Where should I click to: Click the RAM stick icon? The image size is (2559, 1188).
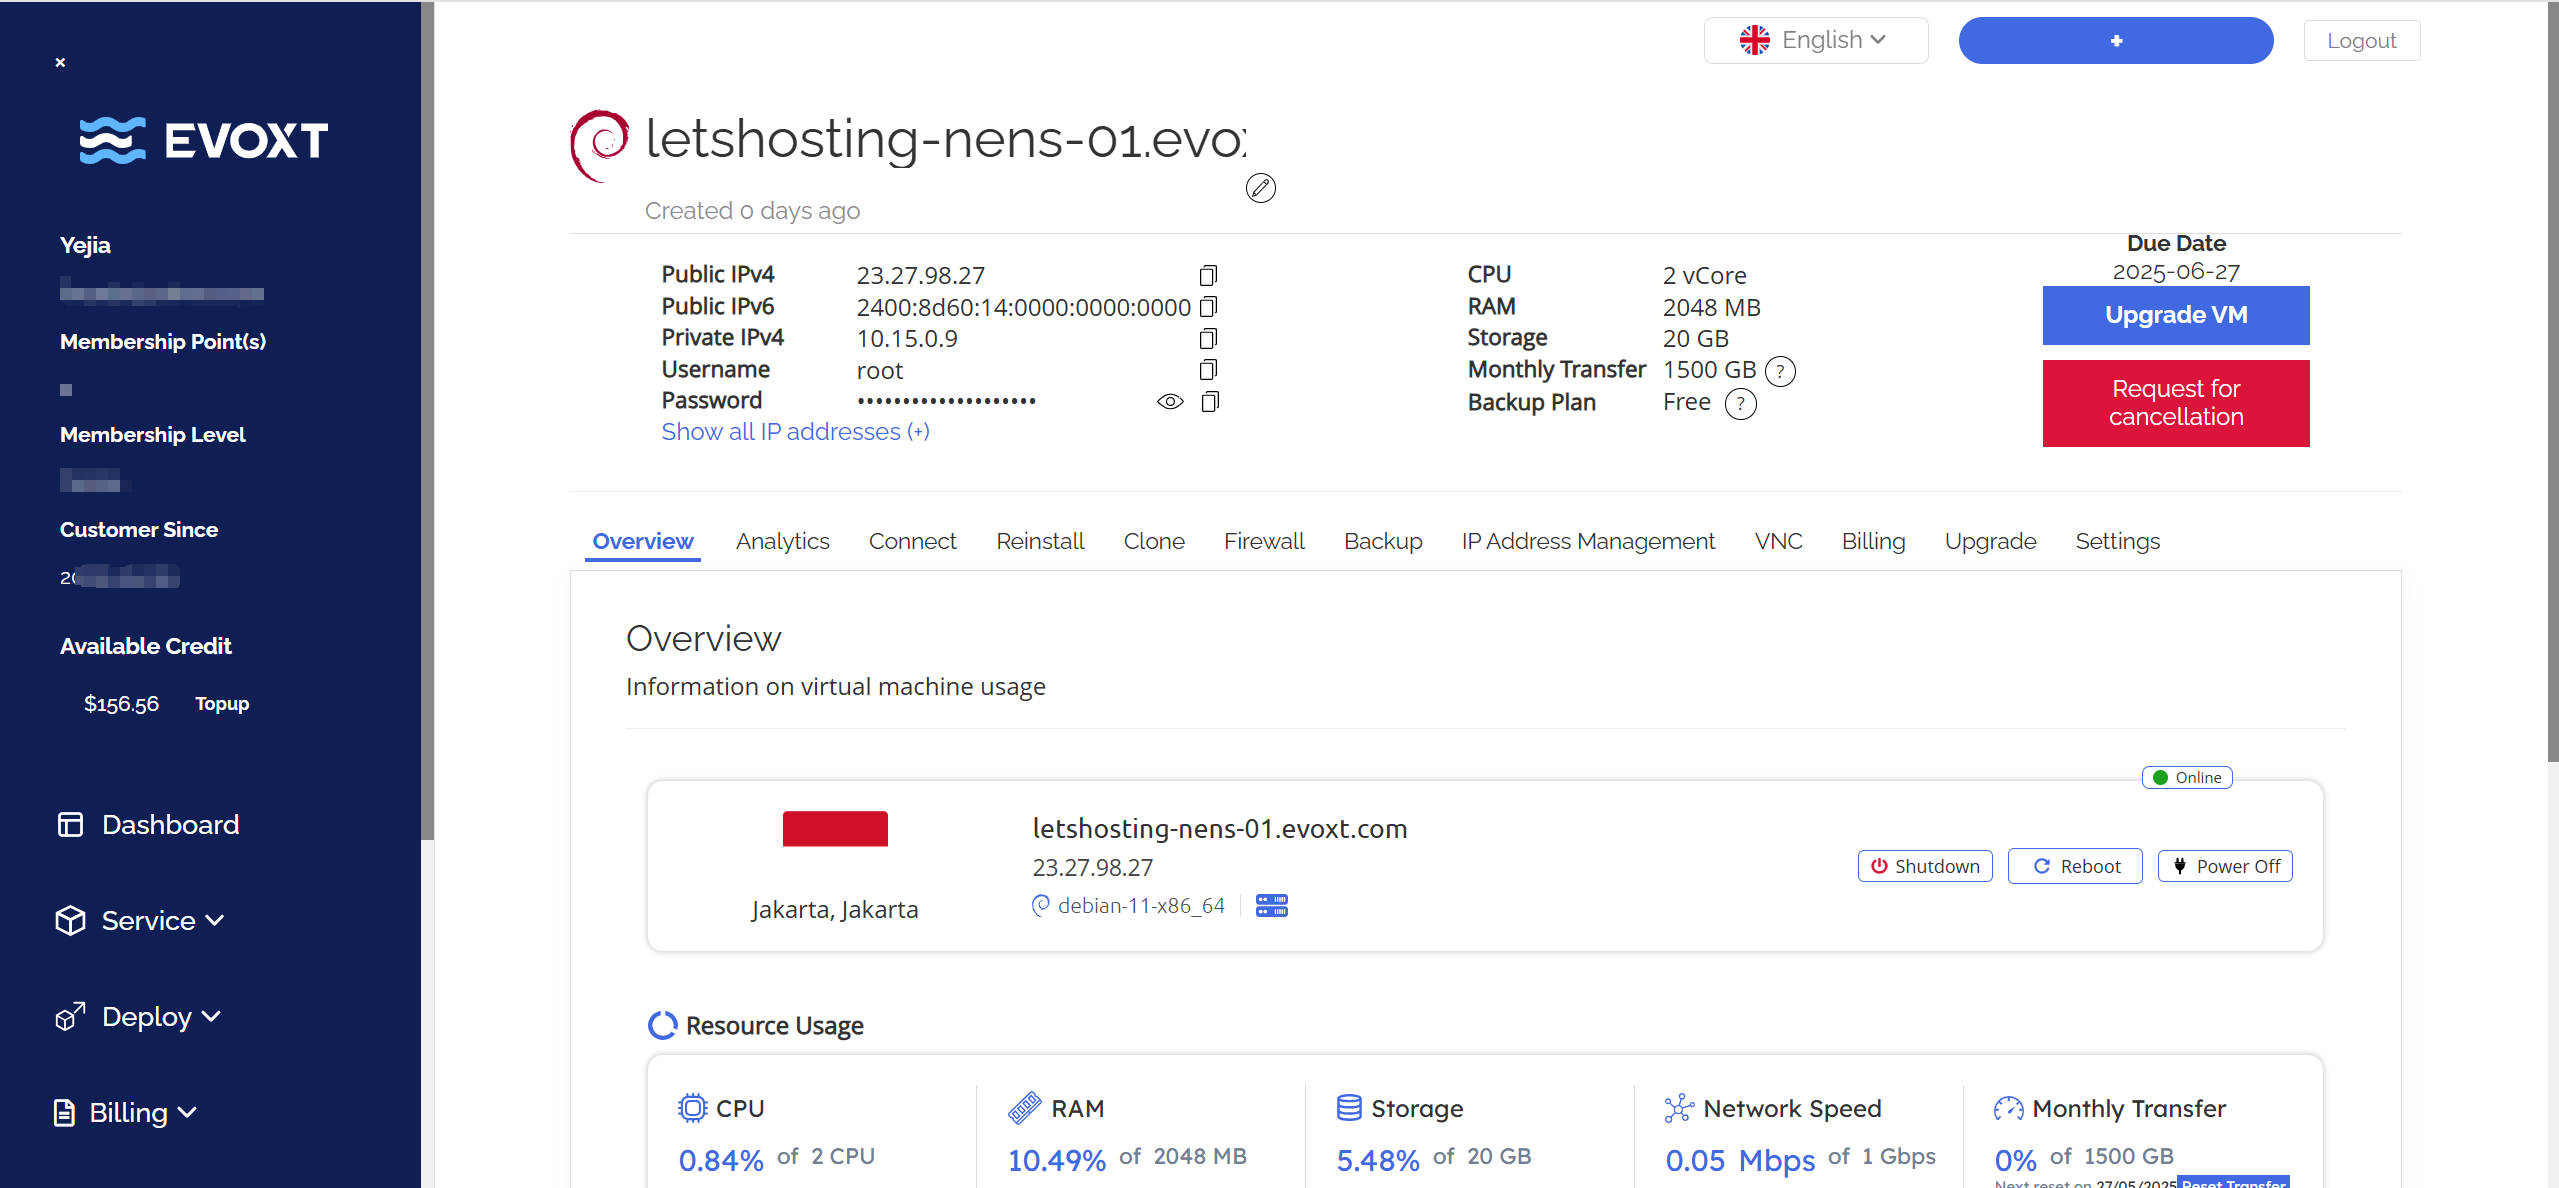pos(1025,1108)
